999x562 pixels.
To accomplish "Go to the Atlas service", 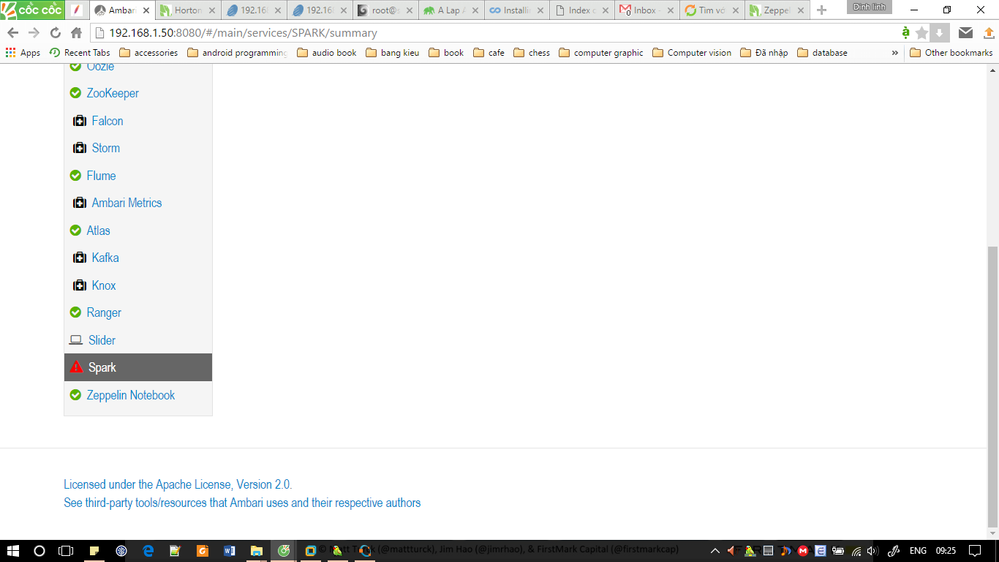I will [x=98, y=230].
